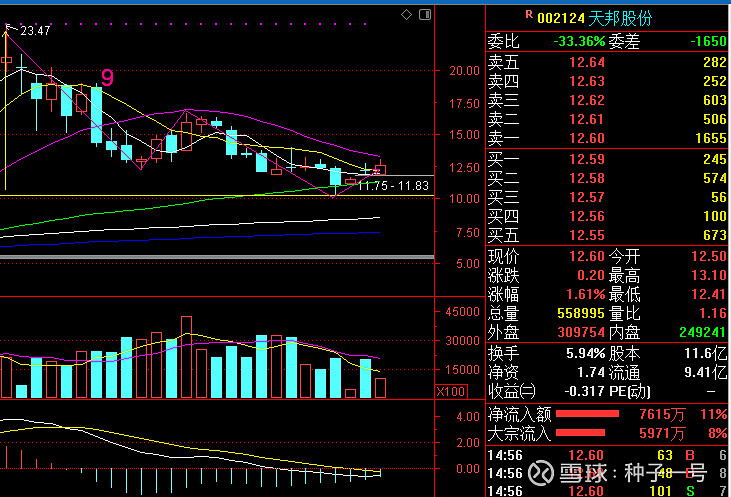Click the stock name 天邦股份

pos(620,19)
